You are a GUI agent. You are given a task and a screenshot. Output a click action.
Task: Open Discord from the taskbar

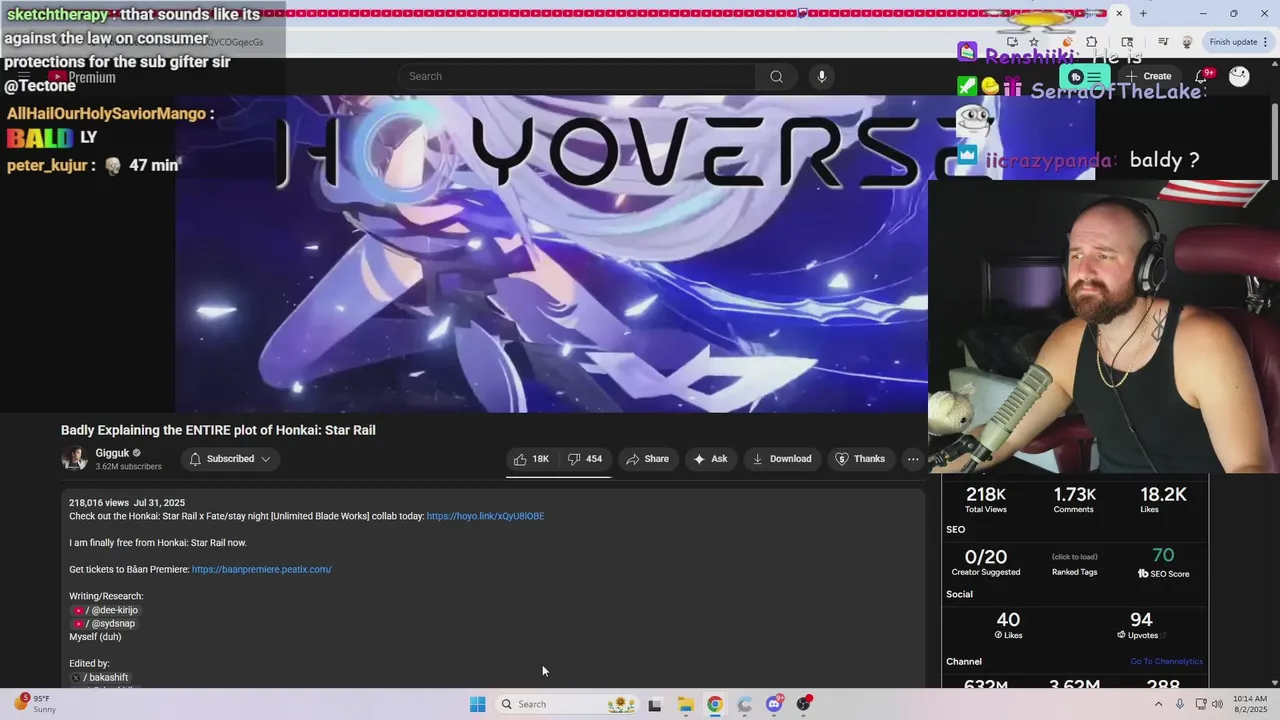774,704
